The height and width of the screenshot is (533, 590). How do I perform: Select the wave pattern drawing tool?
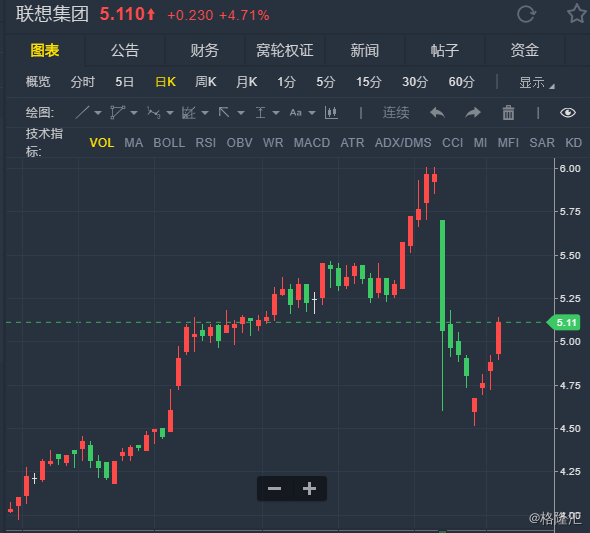[x=154, y=112]
